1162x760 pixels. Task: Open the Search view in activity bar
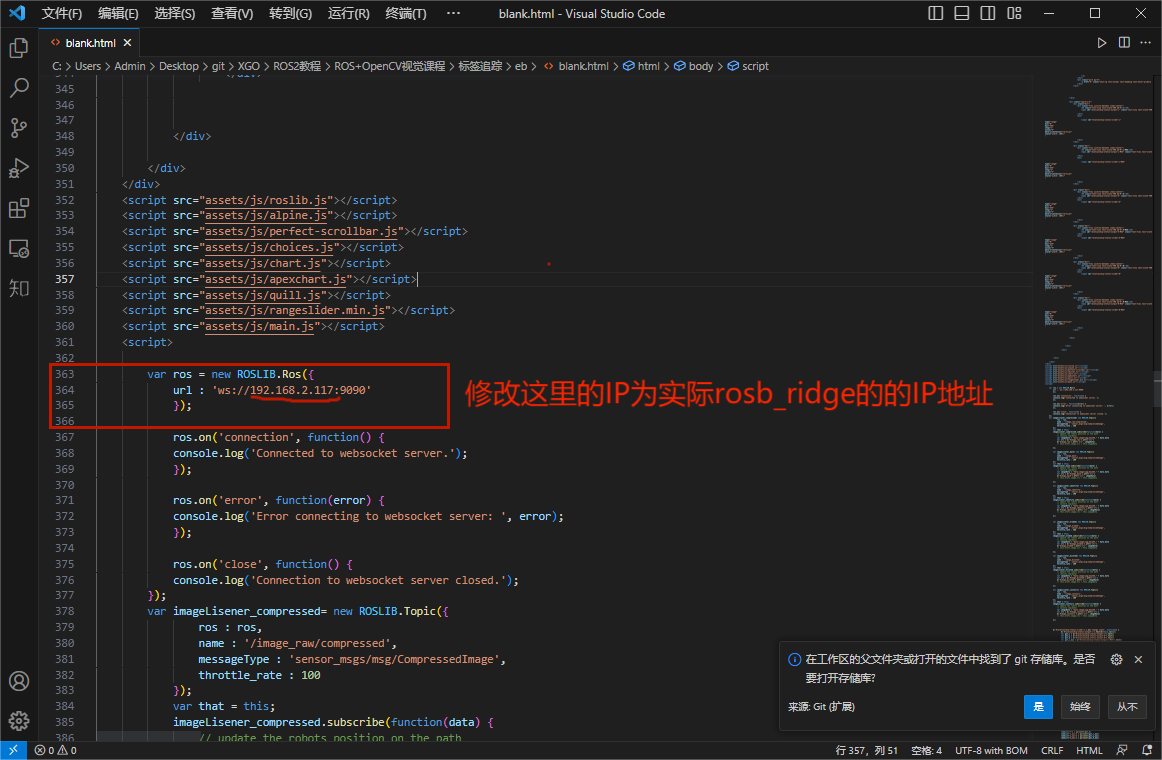[19, 87]
